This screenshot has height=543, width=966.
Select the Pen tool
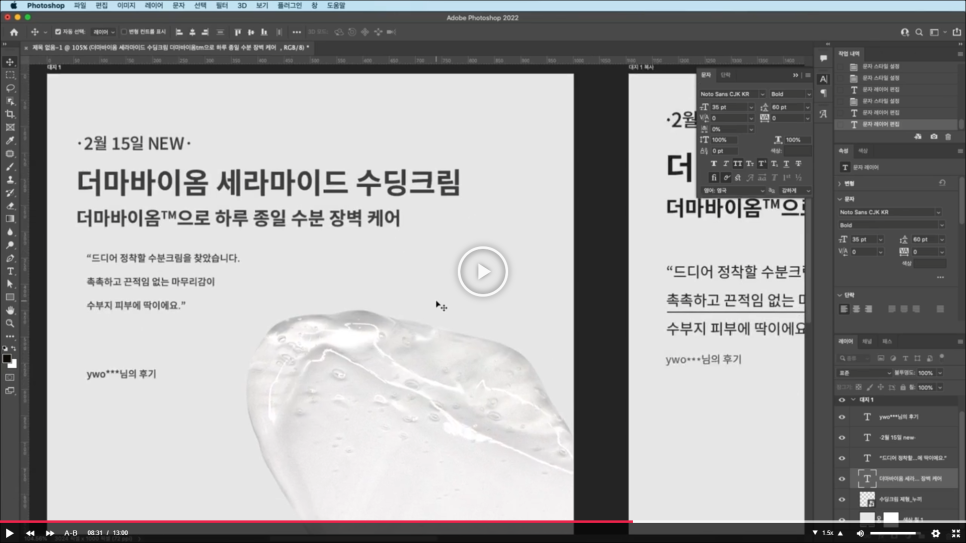coord(10,258)
